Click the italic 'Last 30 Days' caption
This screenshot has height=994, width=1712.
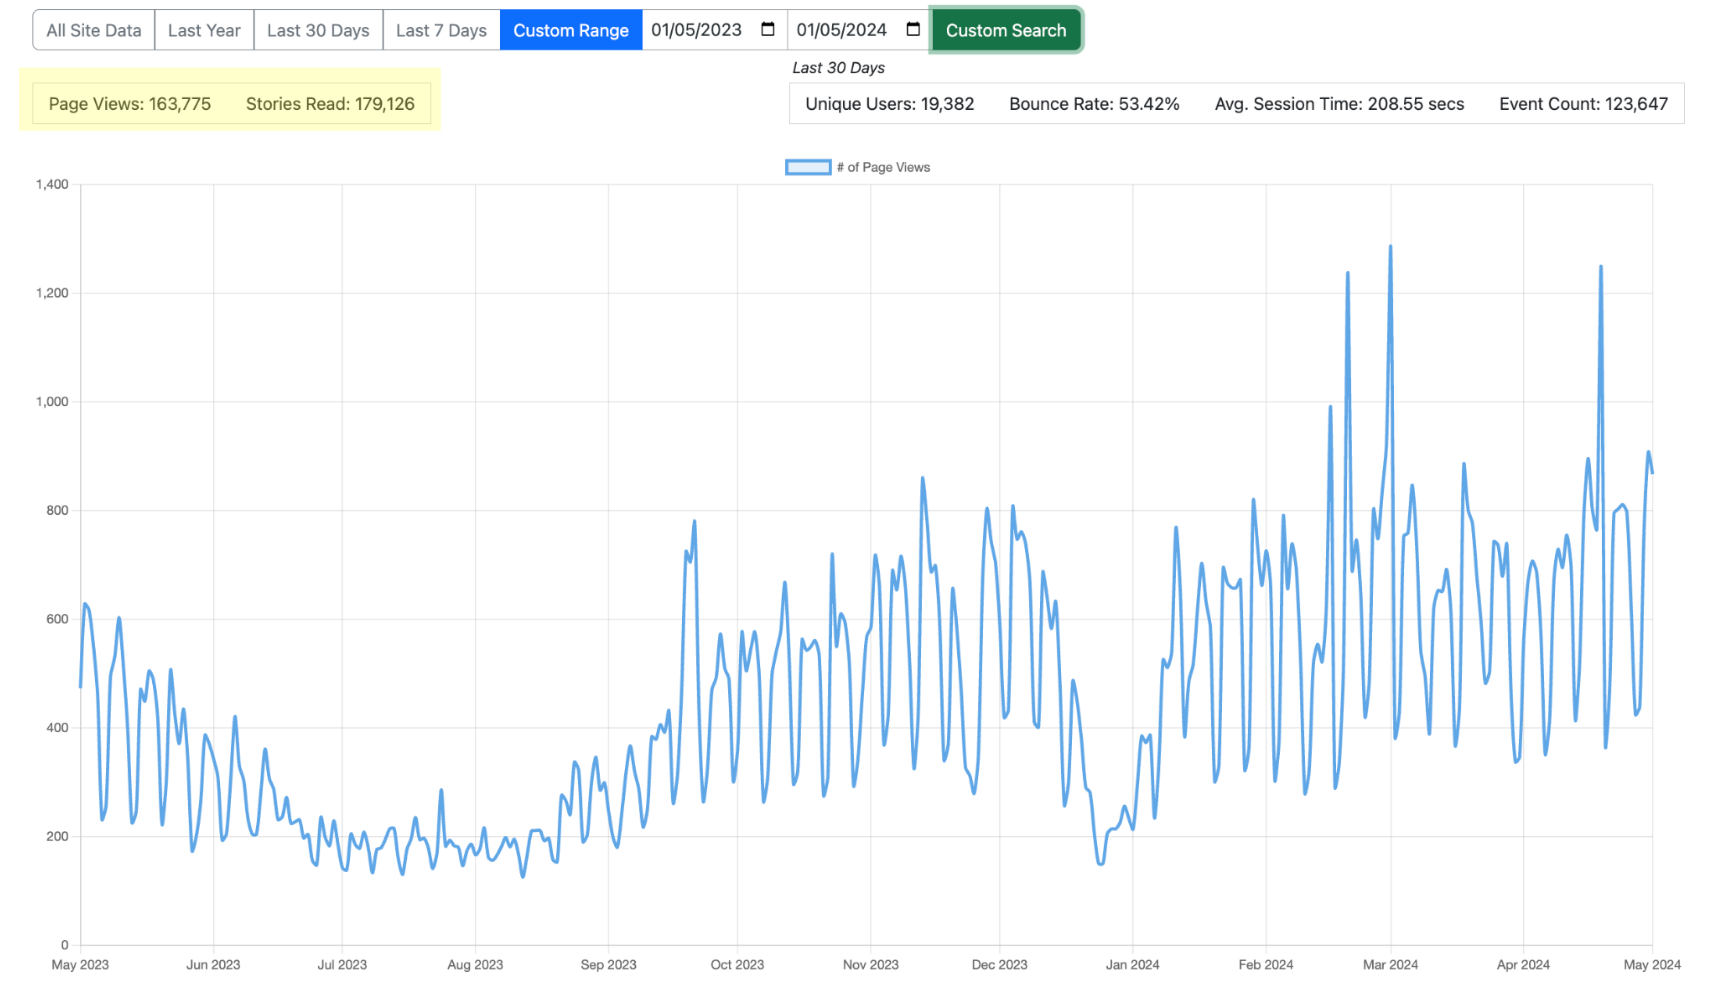(838, 68)
